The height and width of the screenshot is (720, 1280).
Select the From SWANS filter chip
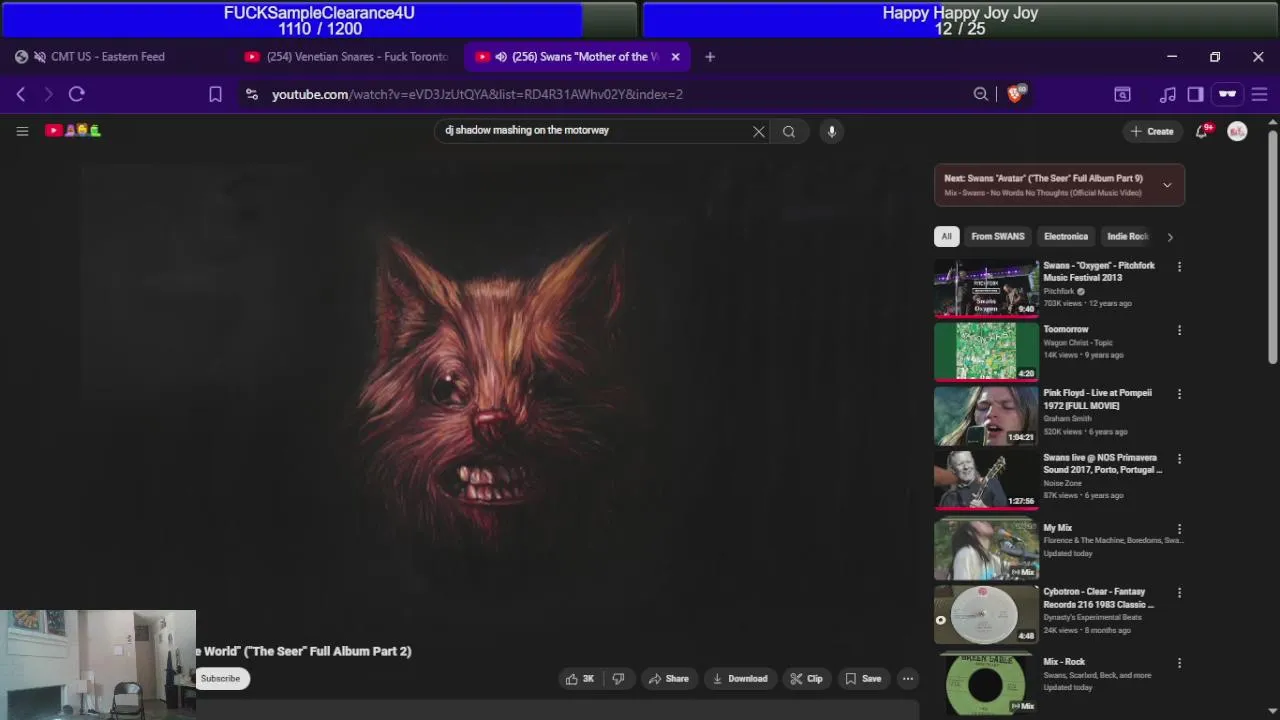point(998,237)
